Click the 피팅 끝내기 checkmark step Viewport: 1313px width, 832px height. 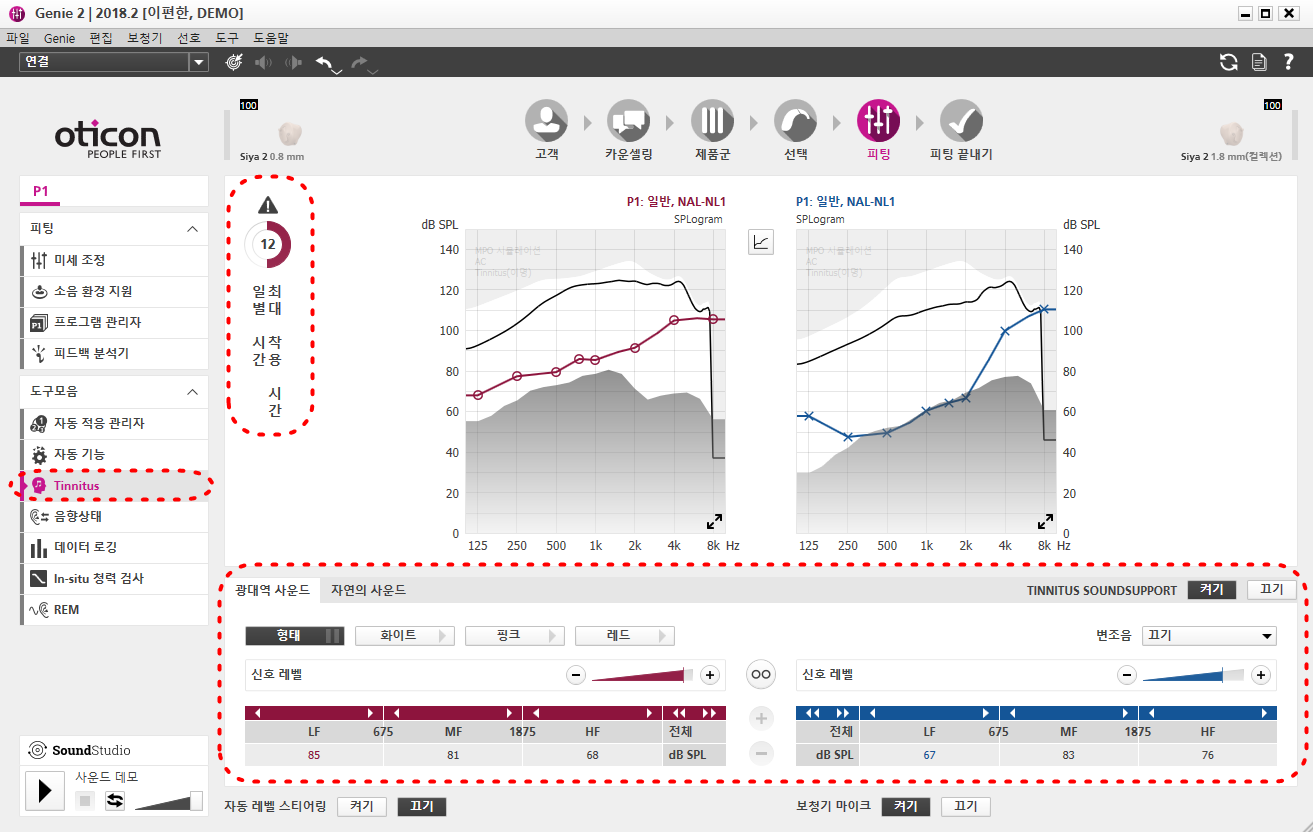point(961,121)
